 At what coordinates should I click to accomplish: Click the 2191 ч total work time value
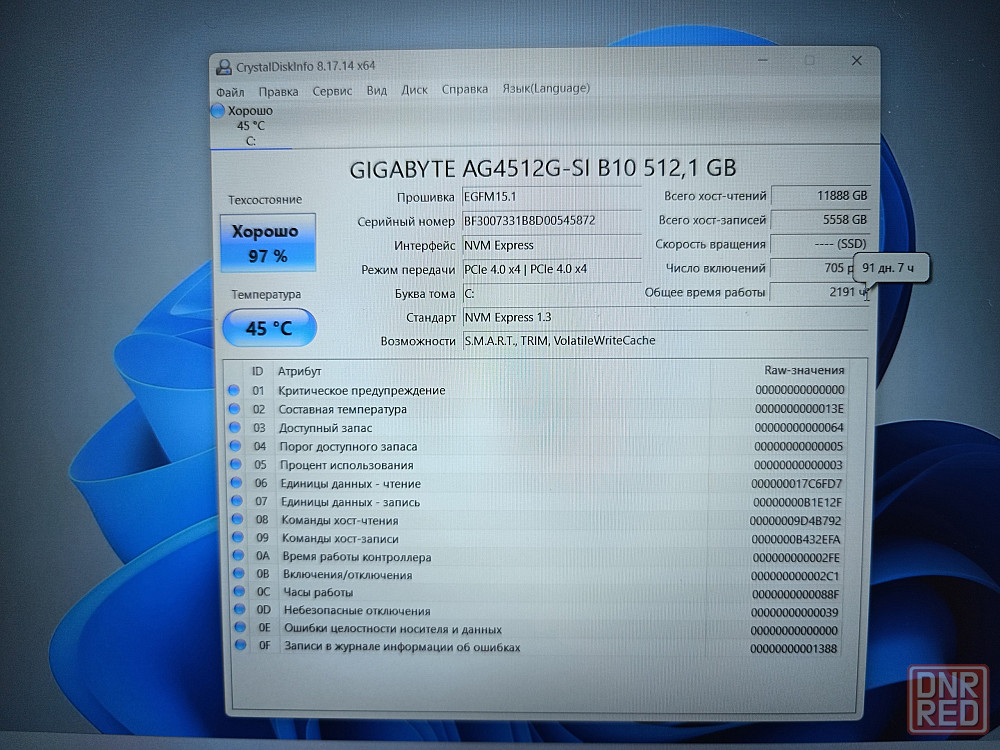[820, 291]
